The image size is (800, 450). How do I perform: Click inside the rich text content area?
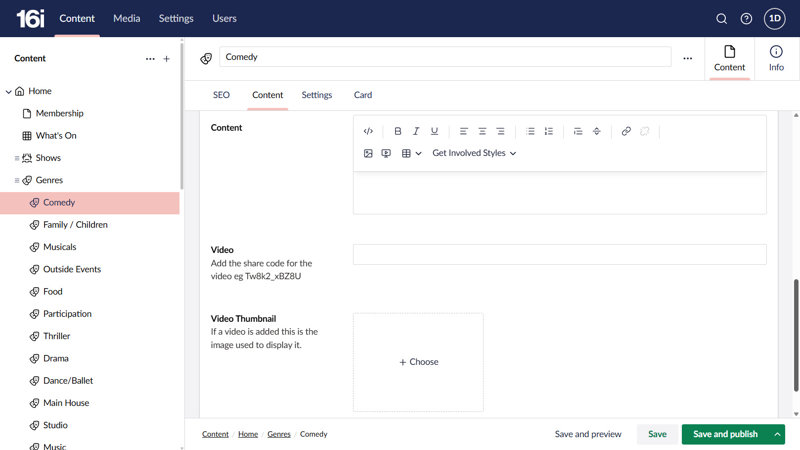click(560, 193)
